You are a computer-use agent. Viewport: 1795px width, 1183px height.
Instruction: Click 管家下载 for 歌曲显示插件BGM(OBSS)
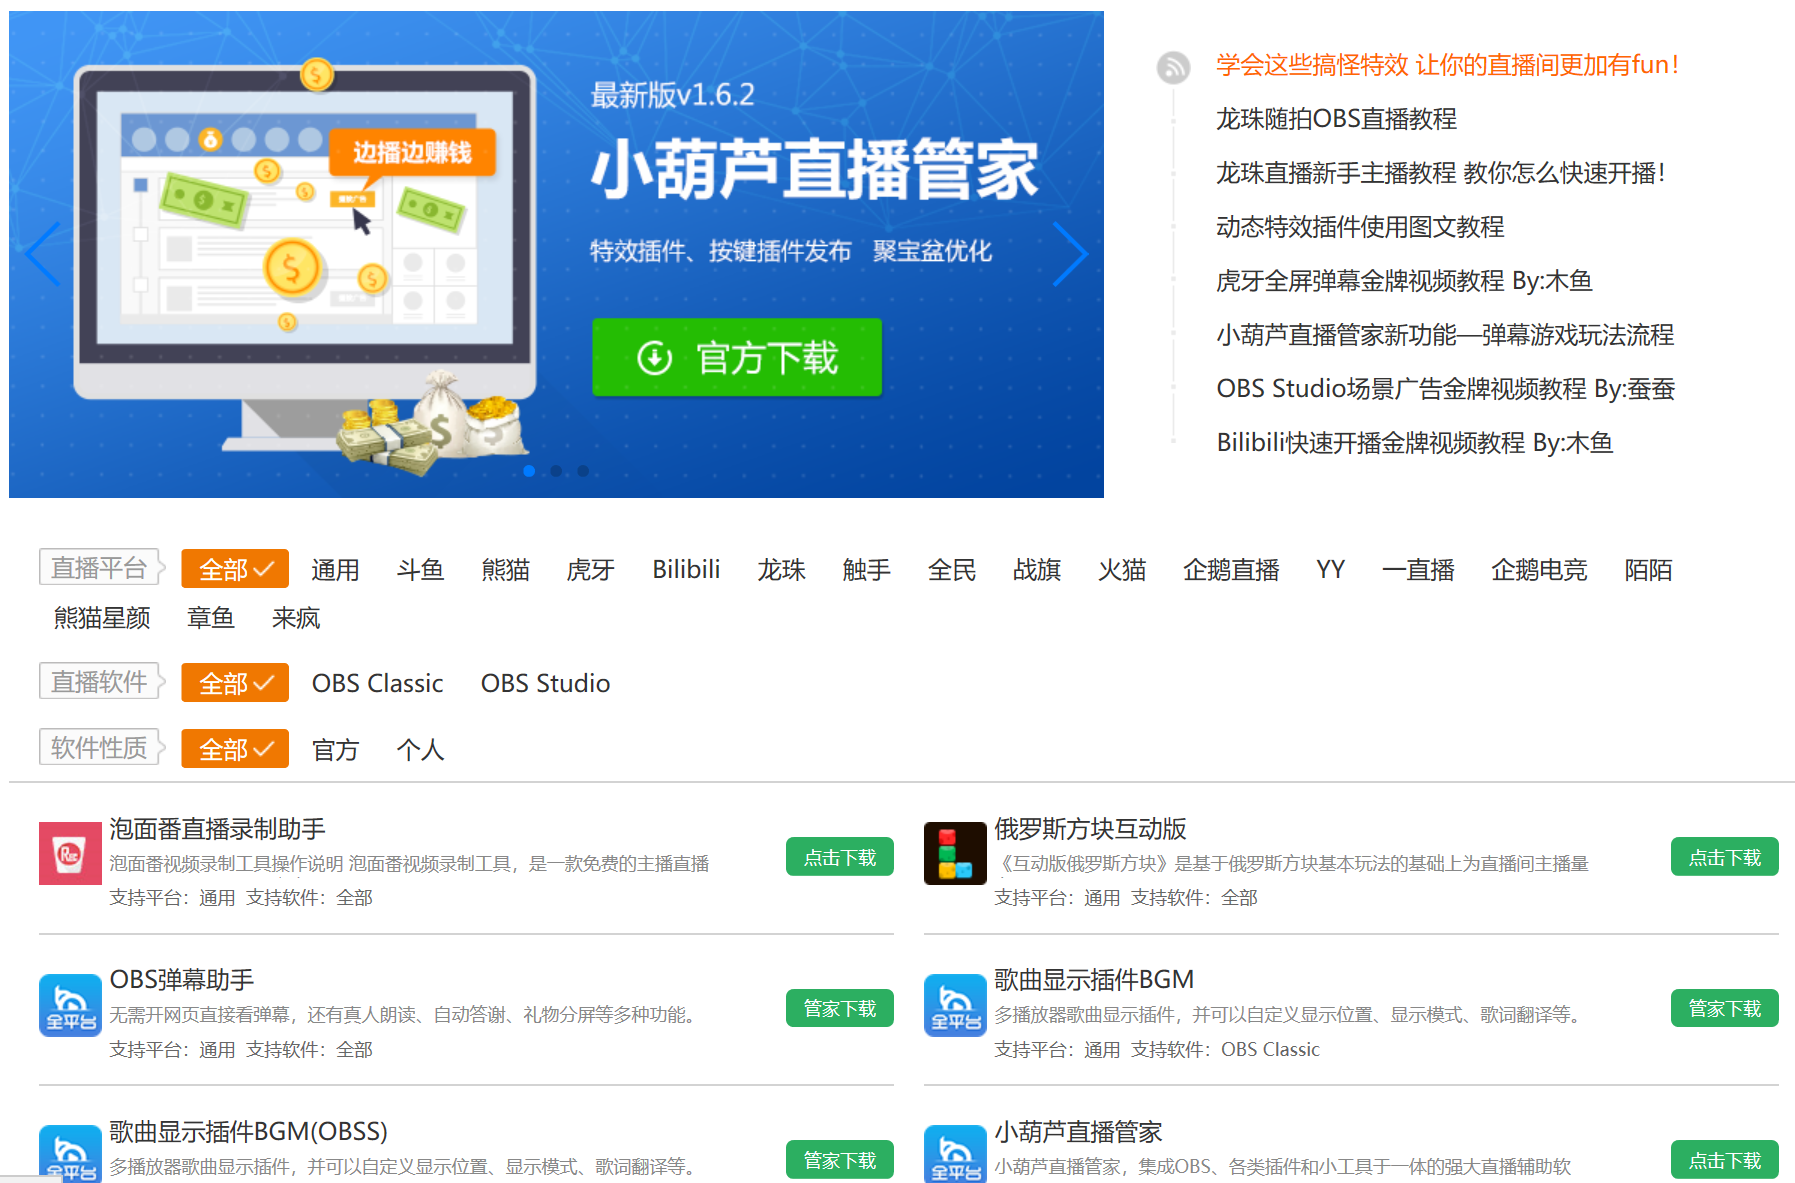coord(840,1160)
